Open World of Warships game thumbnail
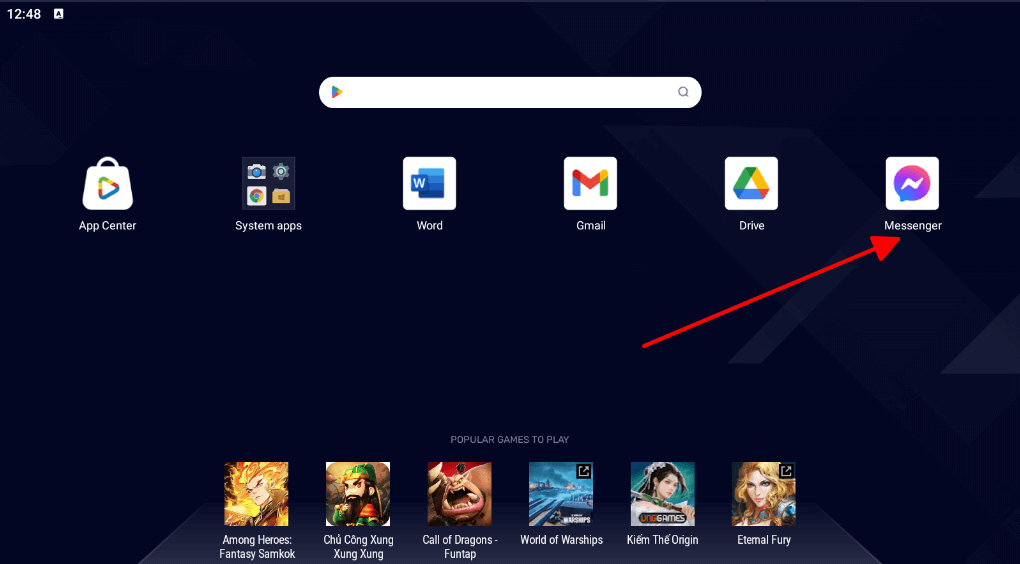 (x=561, y=494)
